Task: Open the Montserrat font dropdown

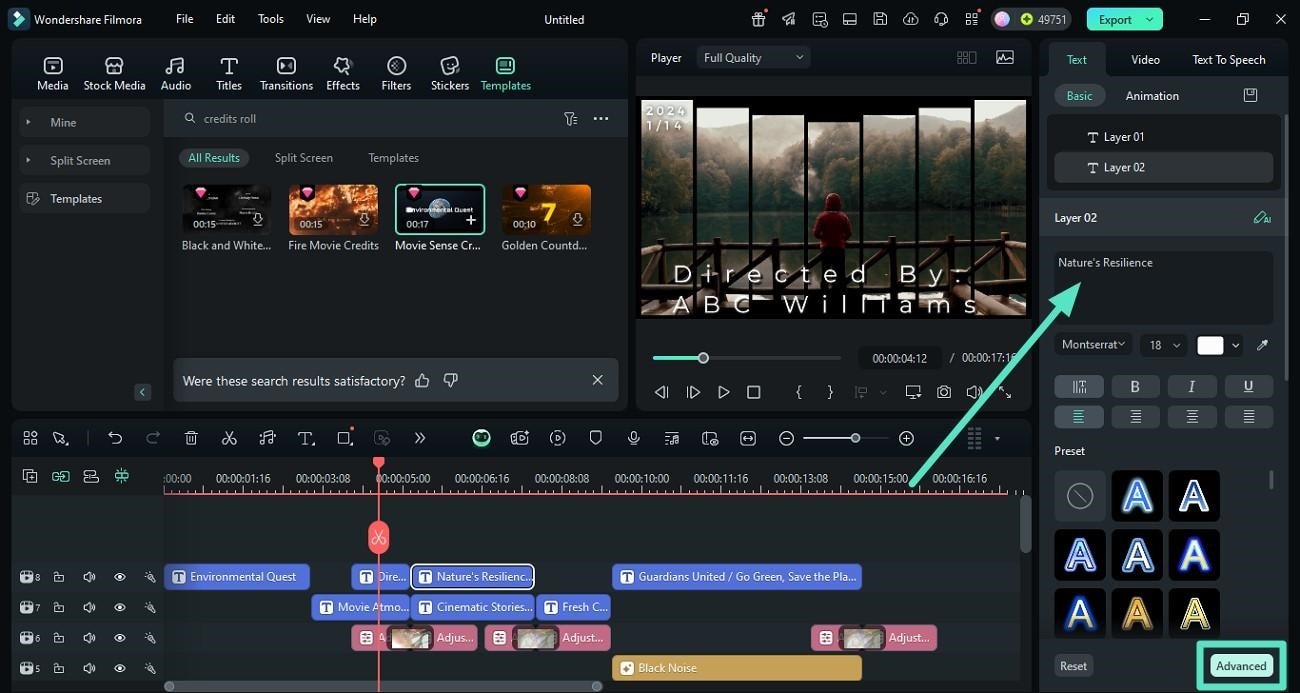Action: pyautogui.click(x=1093, y=345)
